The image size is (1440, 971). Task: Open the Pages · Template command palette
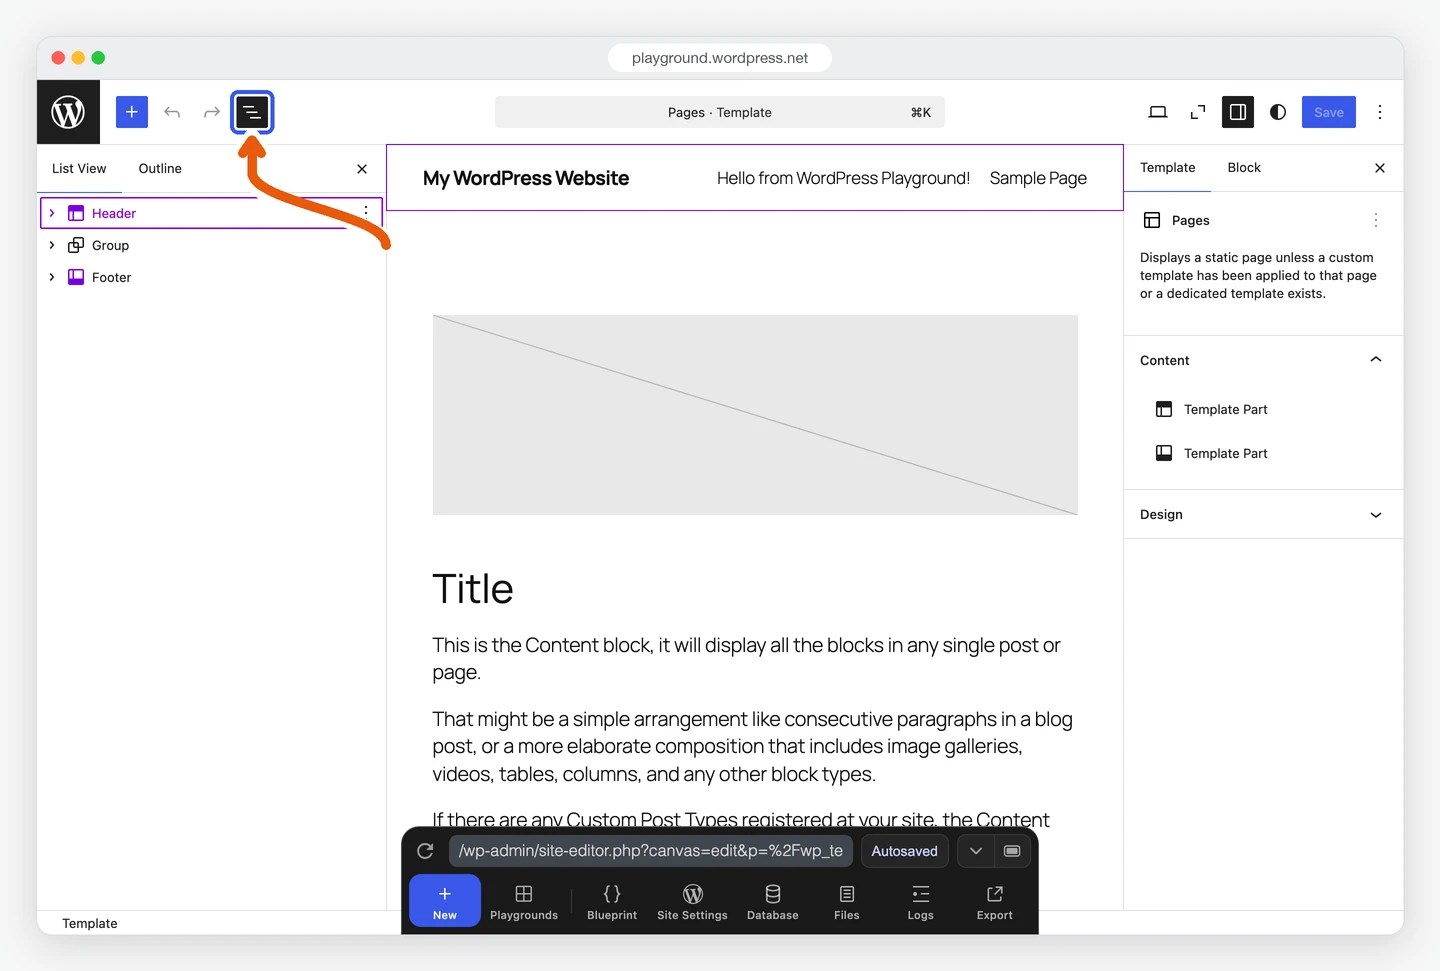click(x=720, y=112)
